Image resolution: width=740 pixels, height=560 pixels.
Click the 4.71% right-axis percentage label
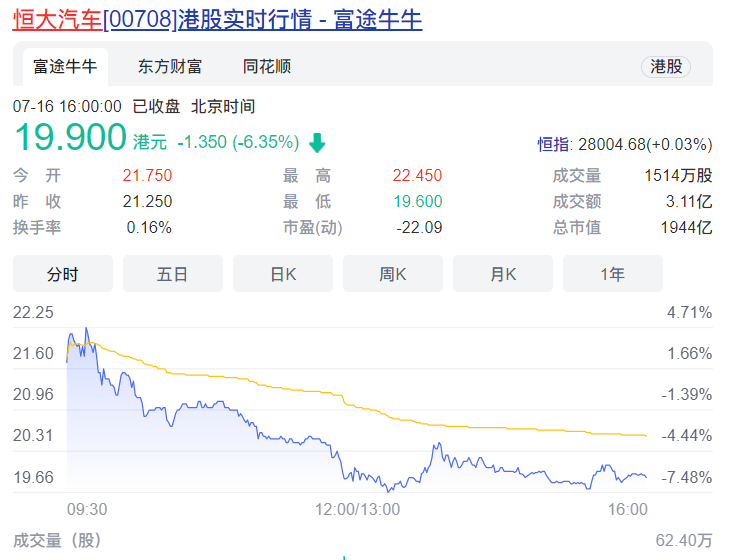[x=690, y=312]
